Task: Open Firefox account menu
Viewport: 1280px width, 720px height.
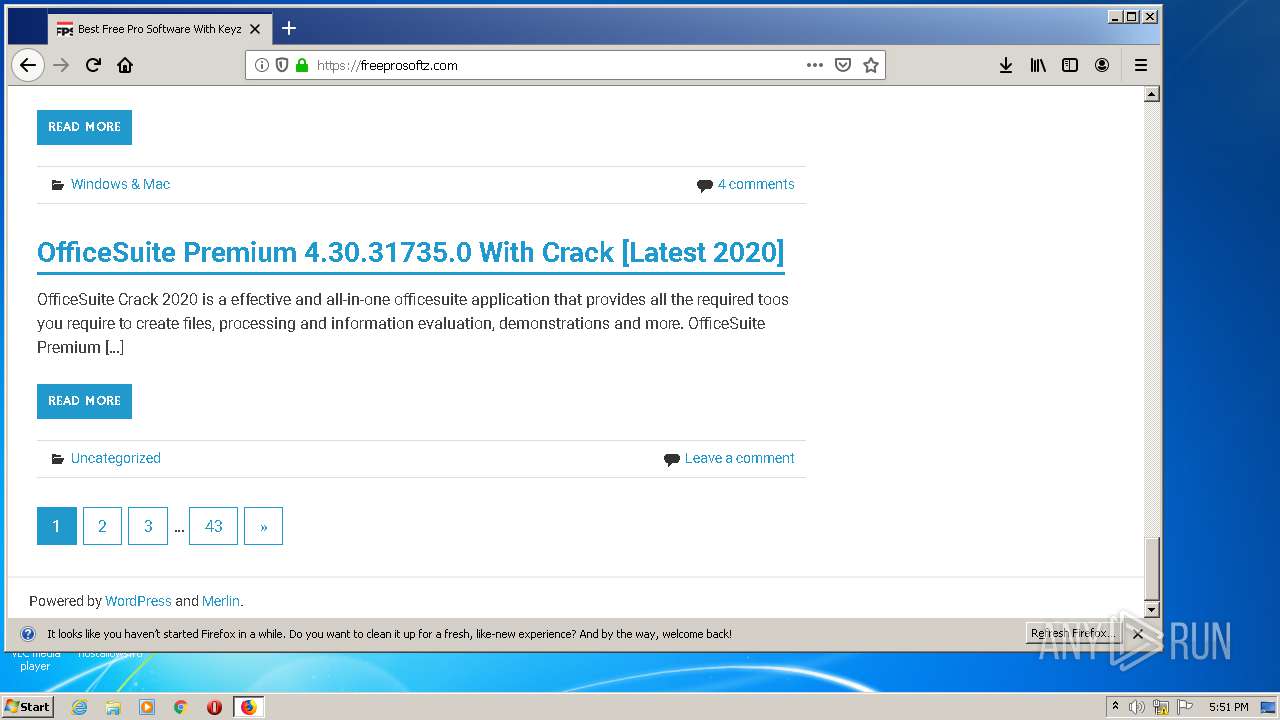Action: point(1102,65)
